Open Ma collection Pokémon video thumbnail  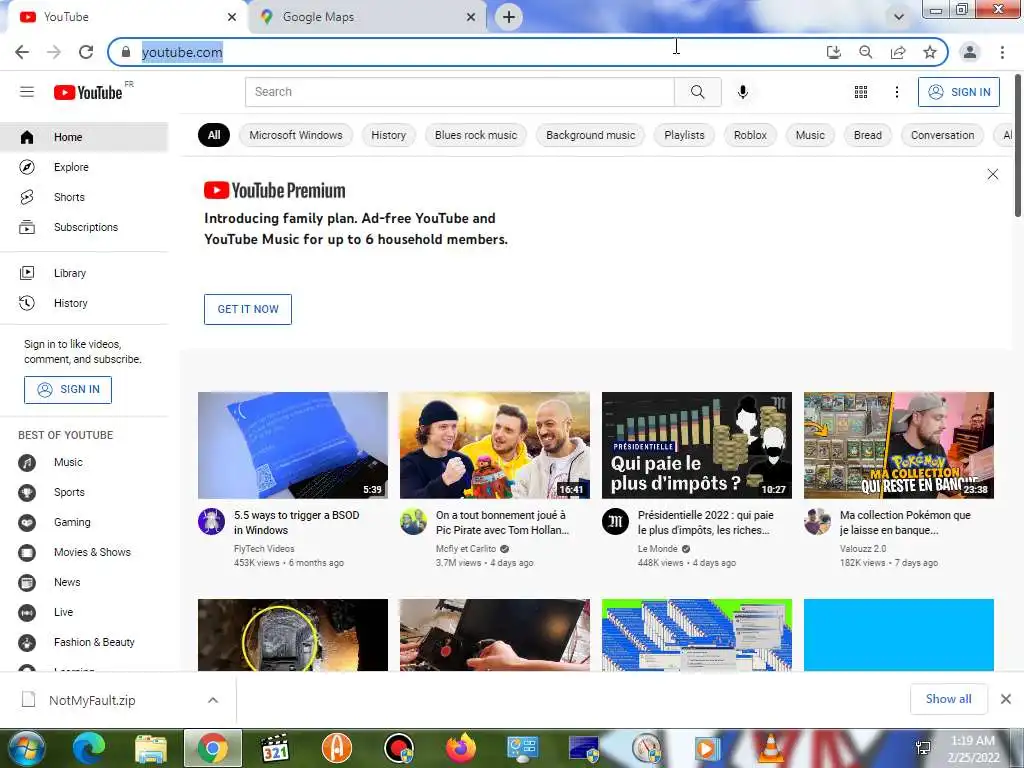(899, 445)
